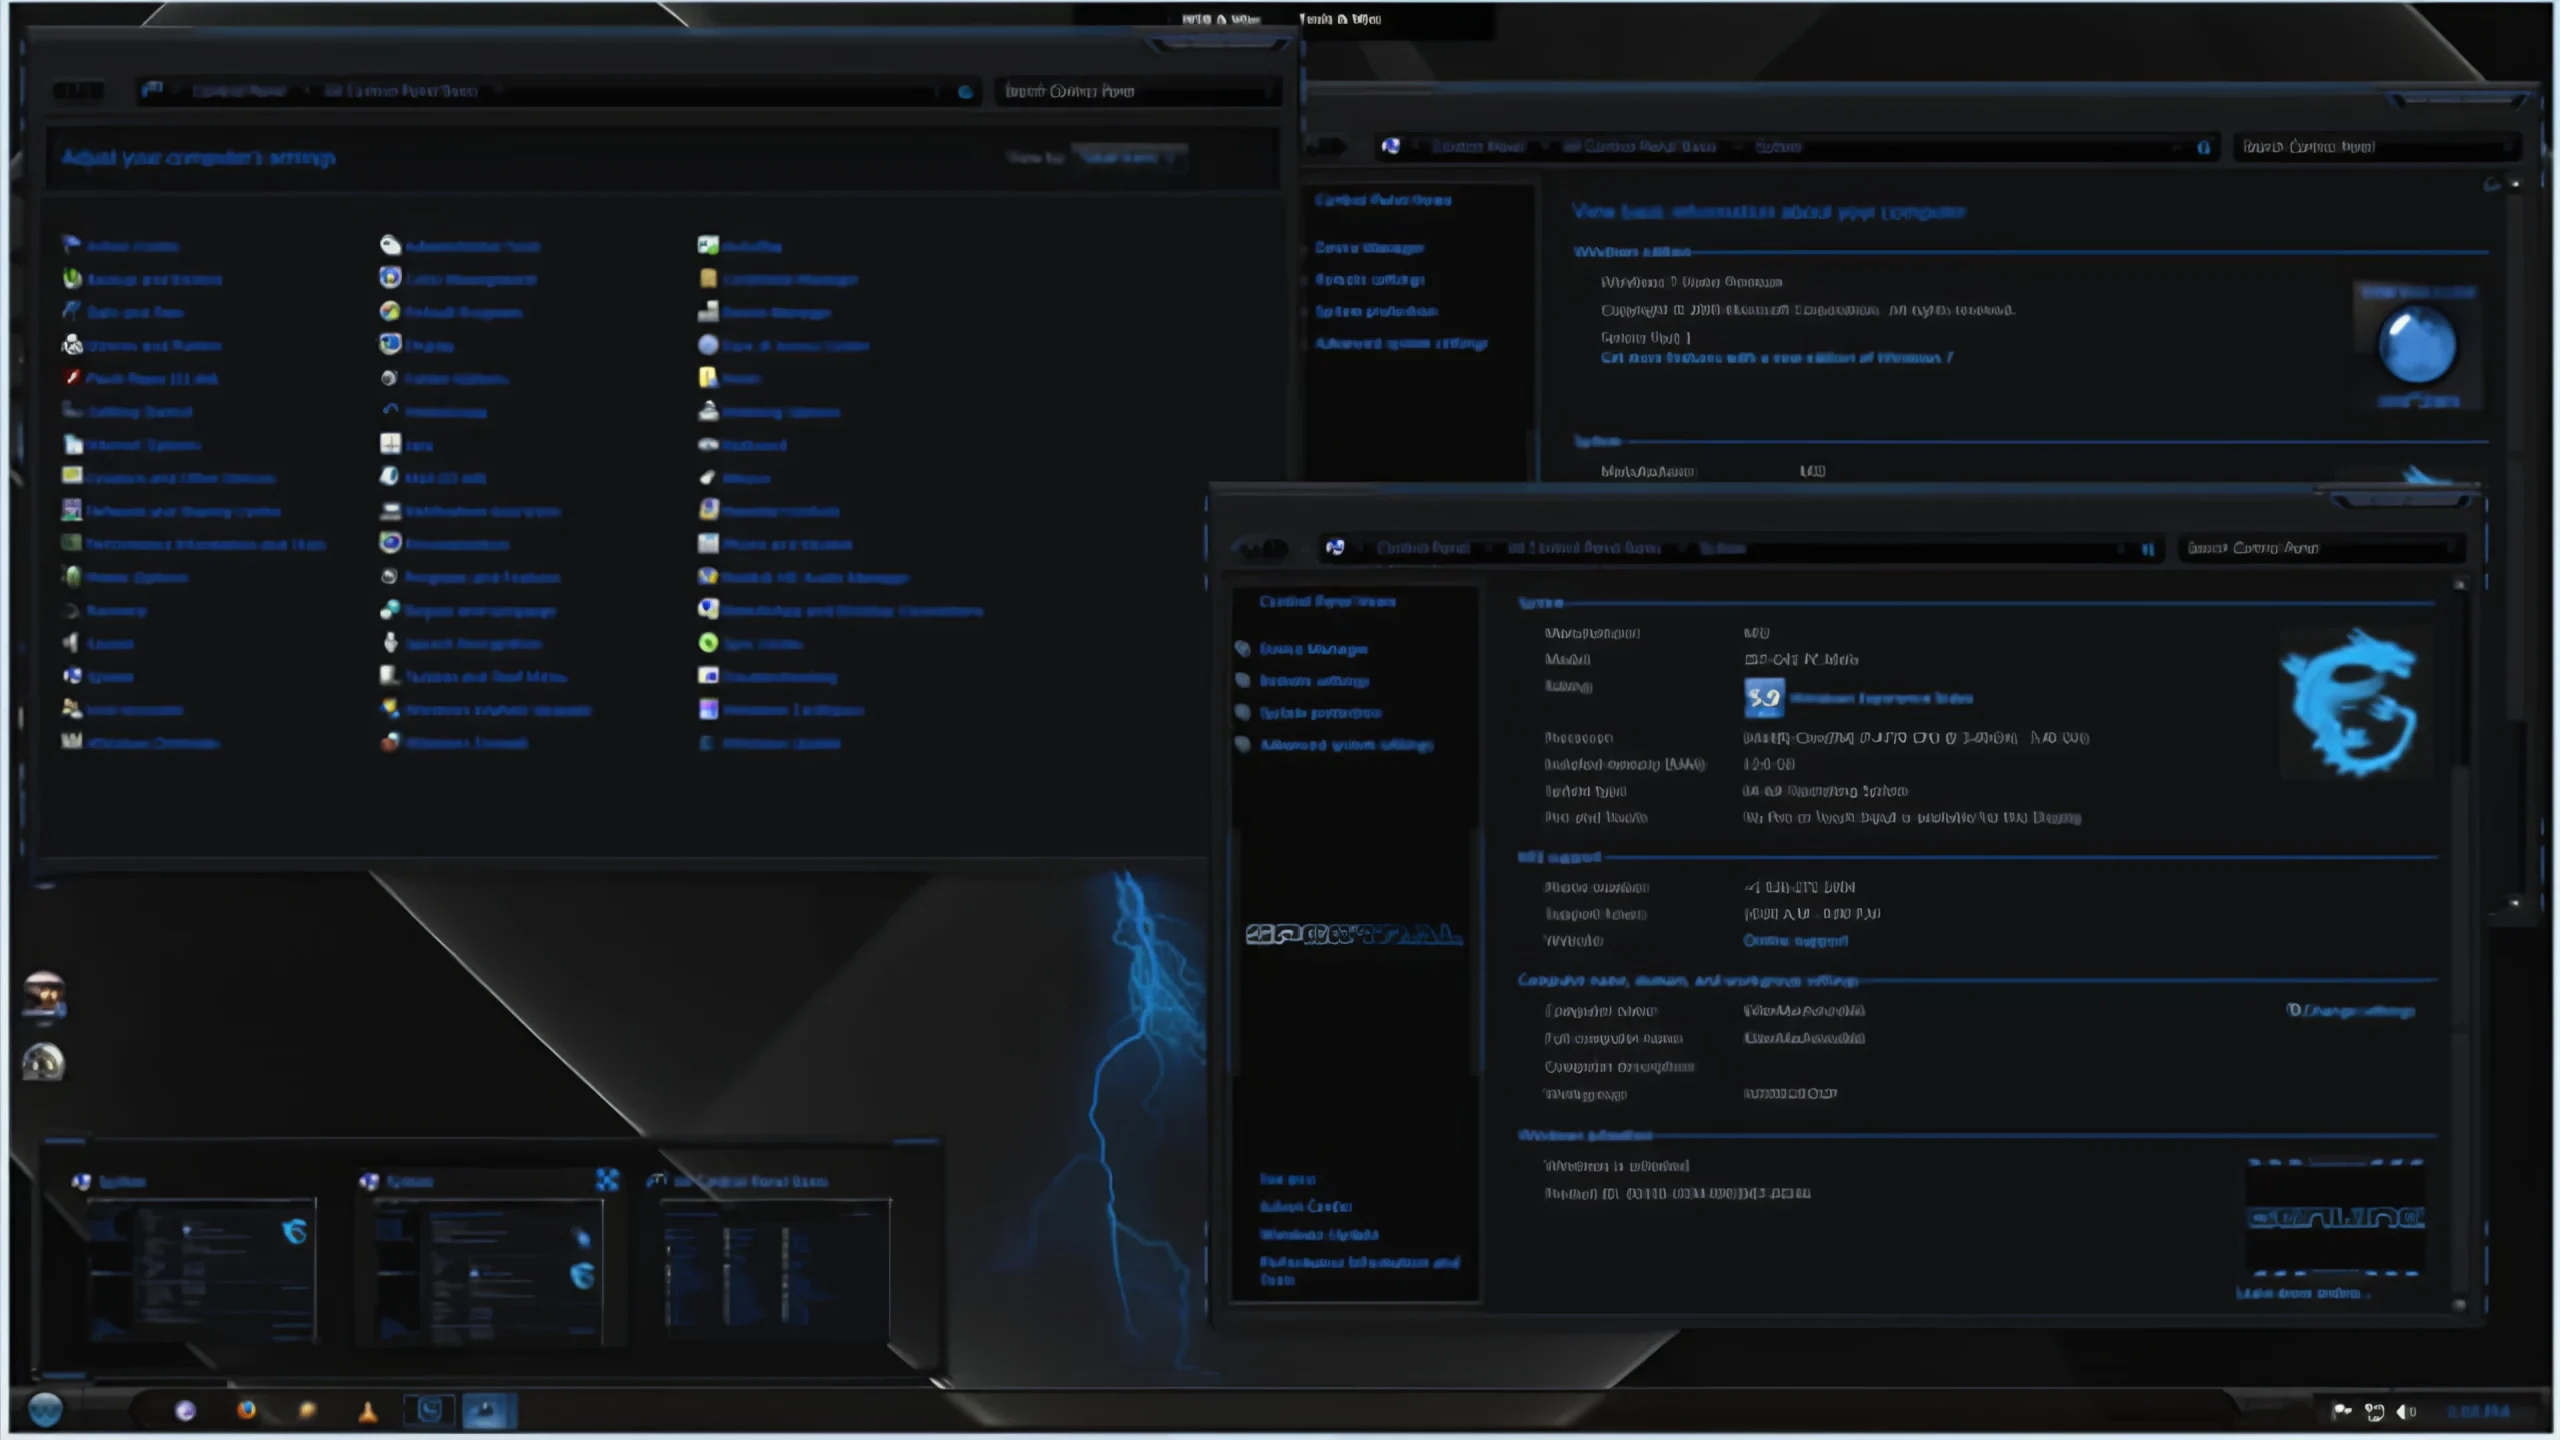Click Control Panel breadcrumb in front System window
The height and width of the screenshot is (1440, 2560).
coord(1422,548)
